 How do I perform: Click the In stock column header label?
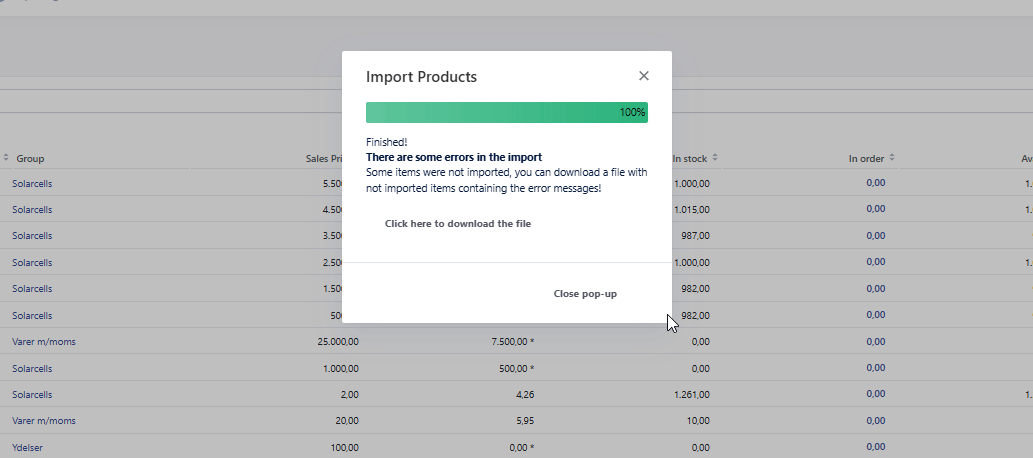coord(690,159)
